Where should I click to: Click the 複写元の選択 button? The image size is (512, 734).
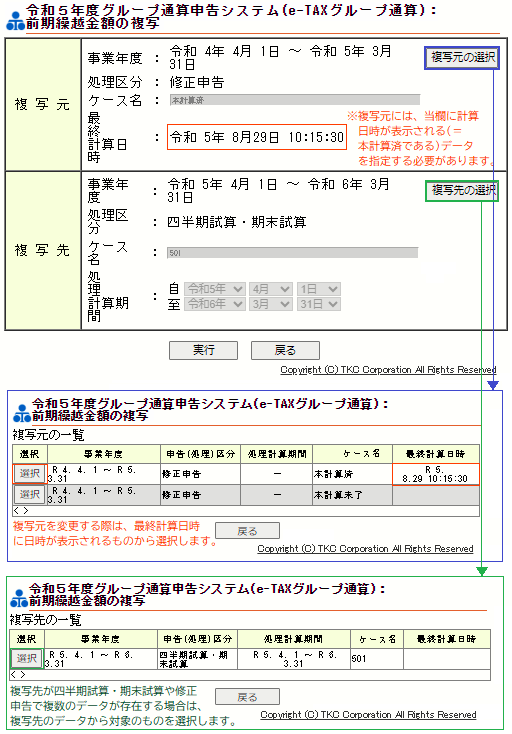pos(462,58)
